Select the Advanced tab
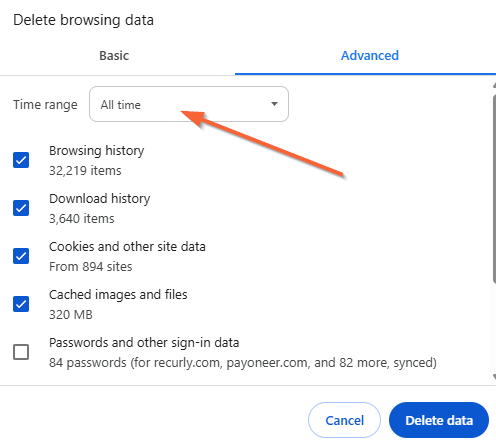This screenshot has height=446, width=496. [370, 55]
